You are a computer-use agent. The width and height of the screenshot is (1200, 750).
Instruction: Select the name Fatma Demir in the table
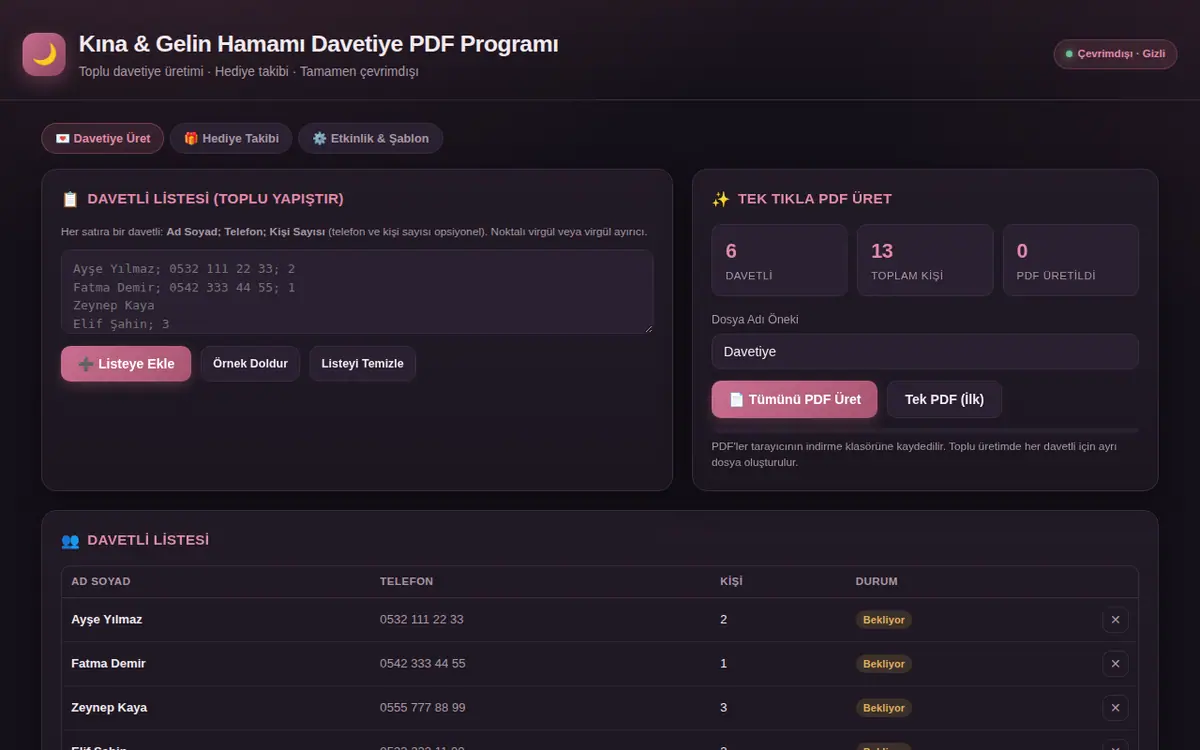pos(108,664)
